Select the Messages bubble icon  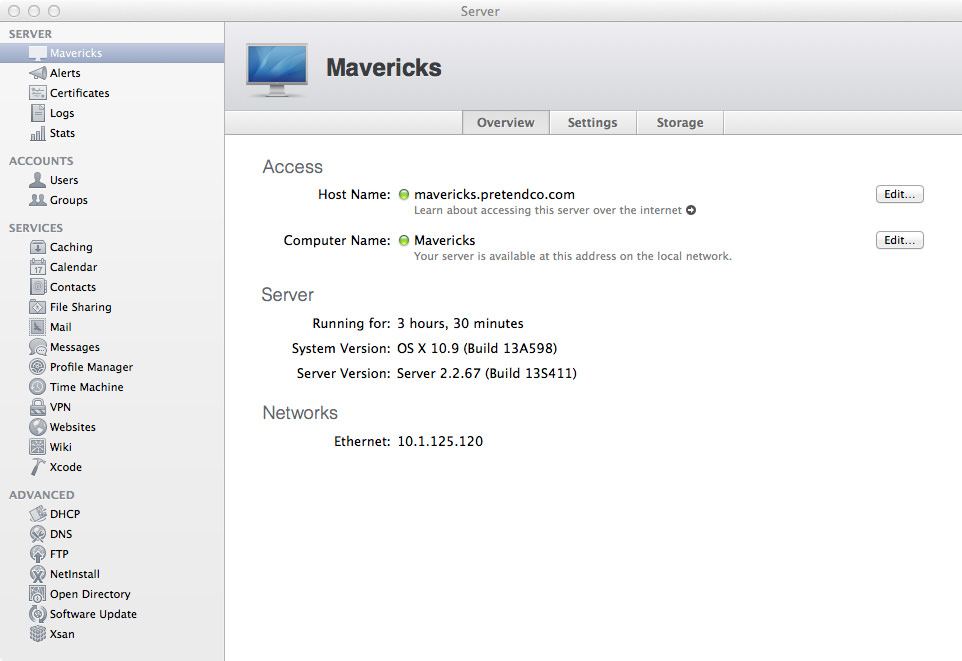coord(37,347)
